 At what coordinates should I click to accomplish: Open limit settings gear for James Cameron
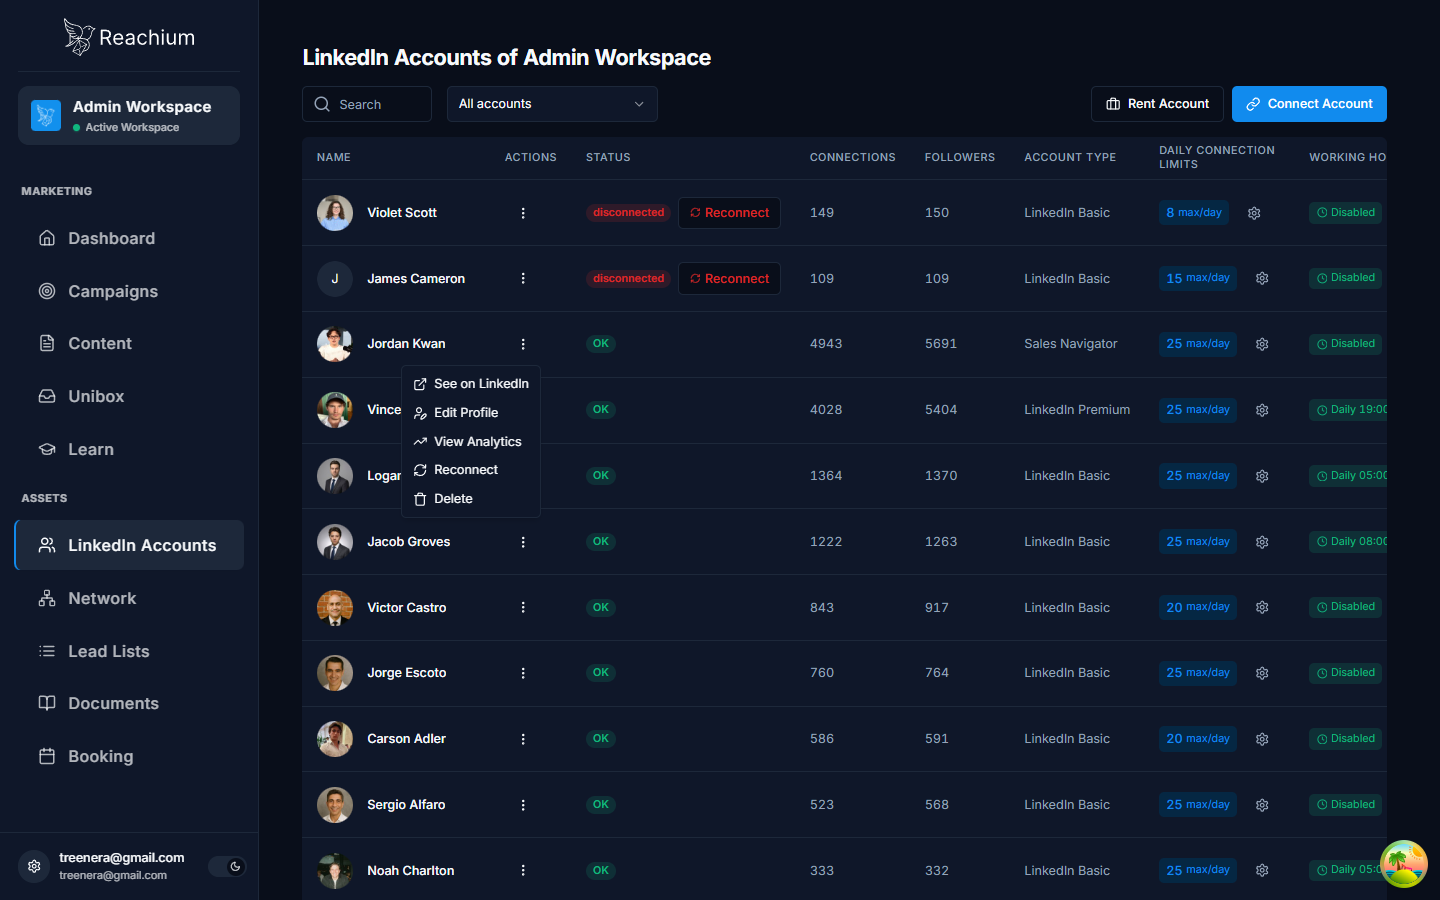click(x=1262, y=279)
